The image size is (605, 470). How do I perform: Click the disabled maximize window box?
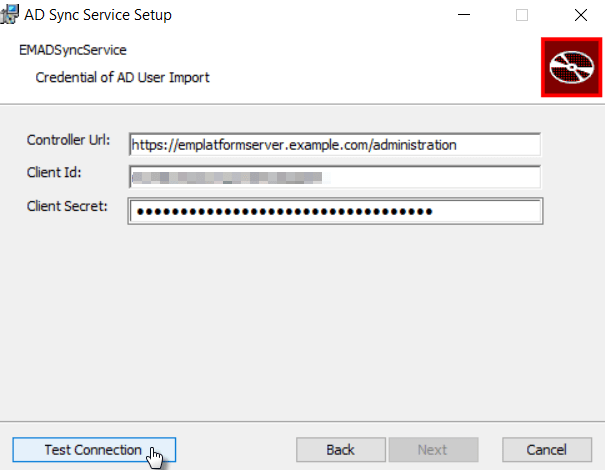coord(522,15)
